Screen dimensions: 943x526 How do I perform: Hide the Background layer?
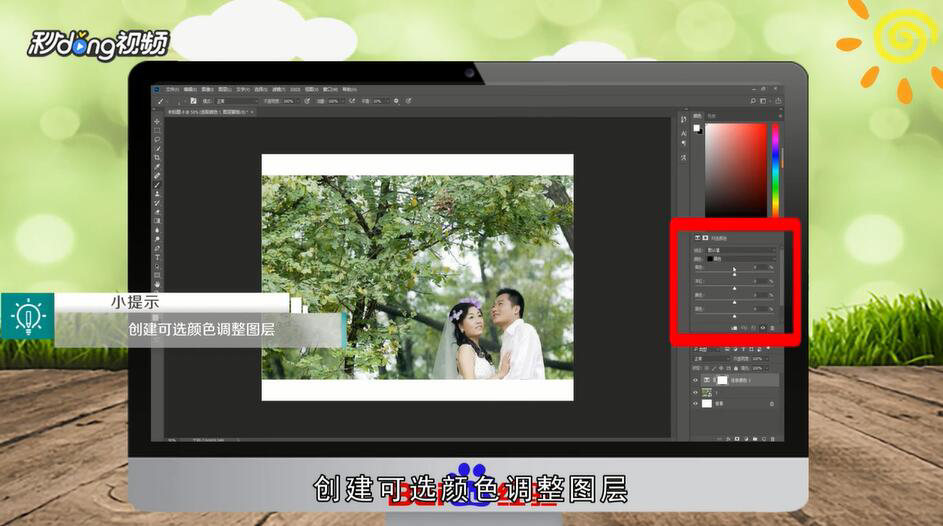tap(696, 403)
